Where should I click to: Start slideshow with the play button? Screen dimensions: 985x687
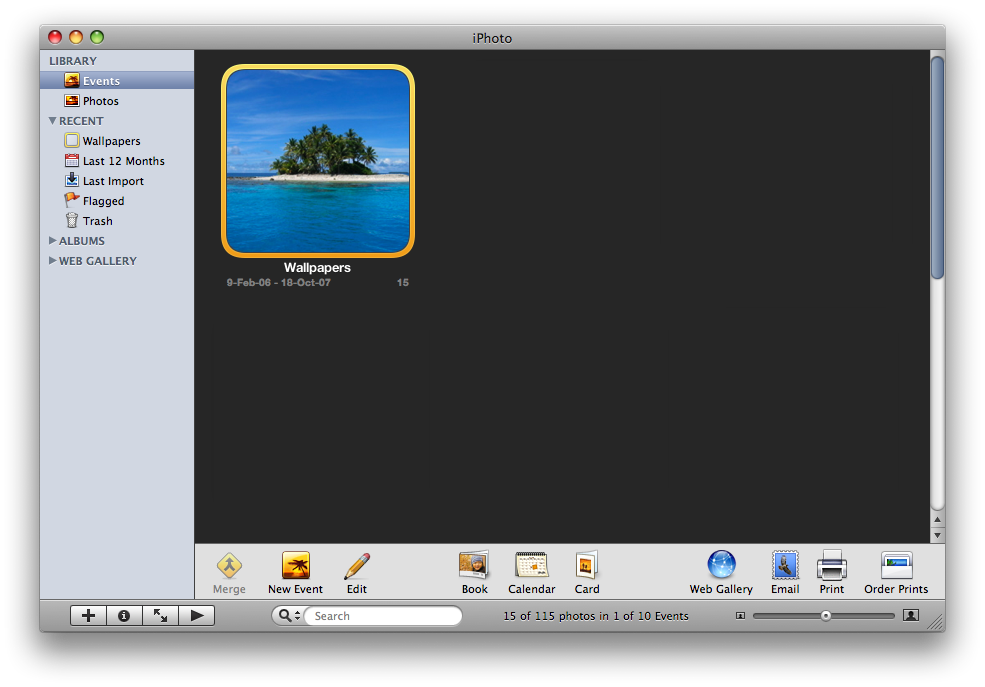(x=196, y=616)
